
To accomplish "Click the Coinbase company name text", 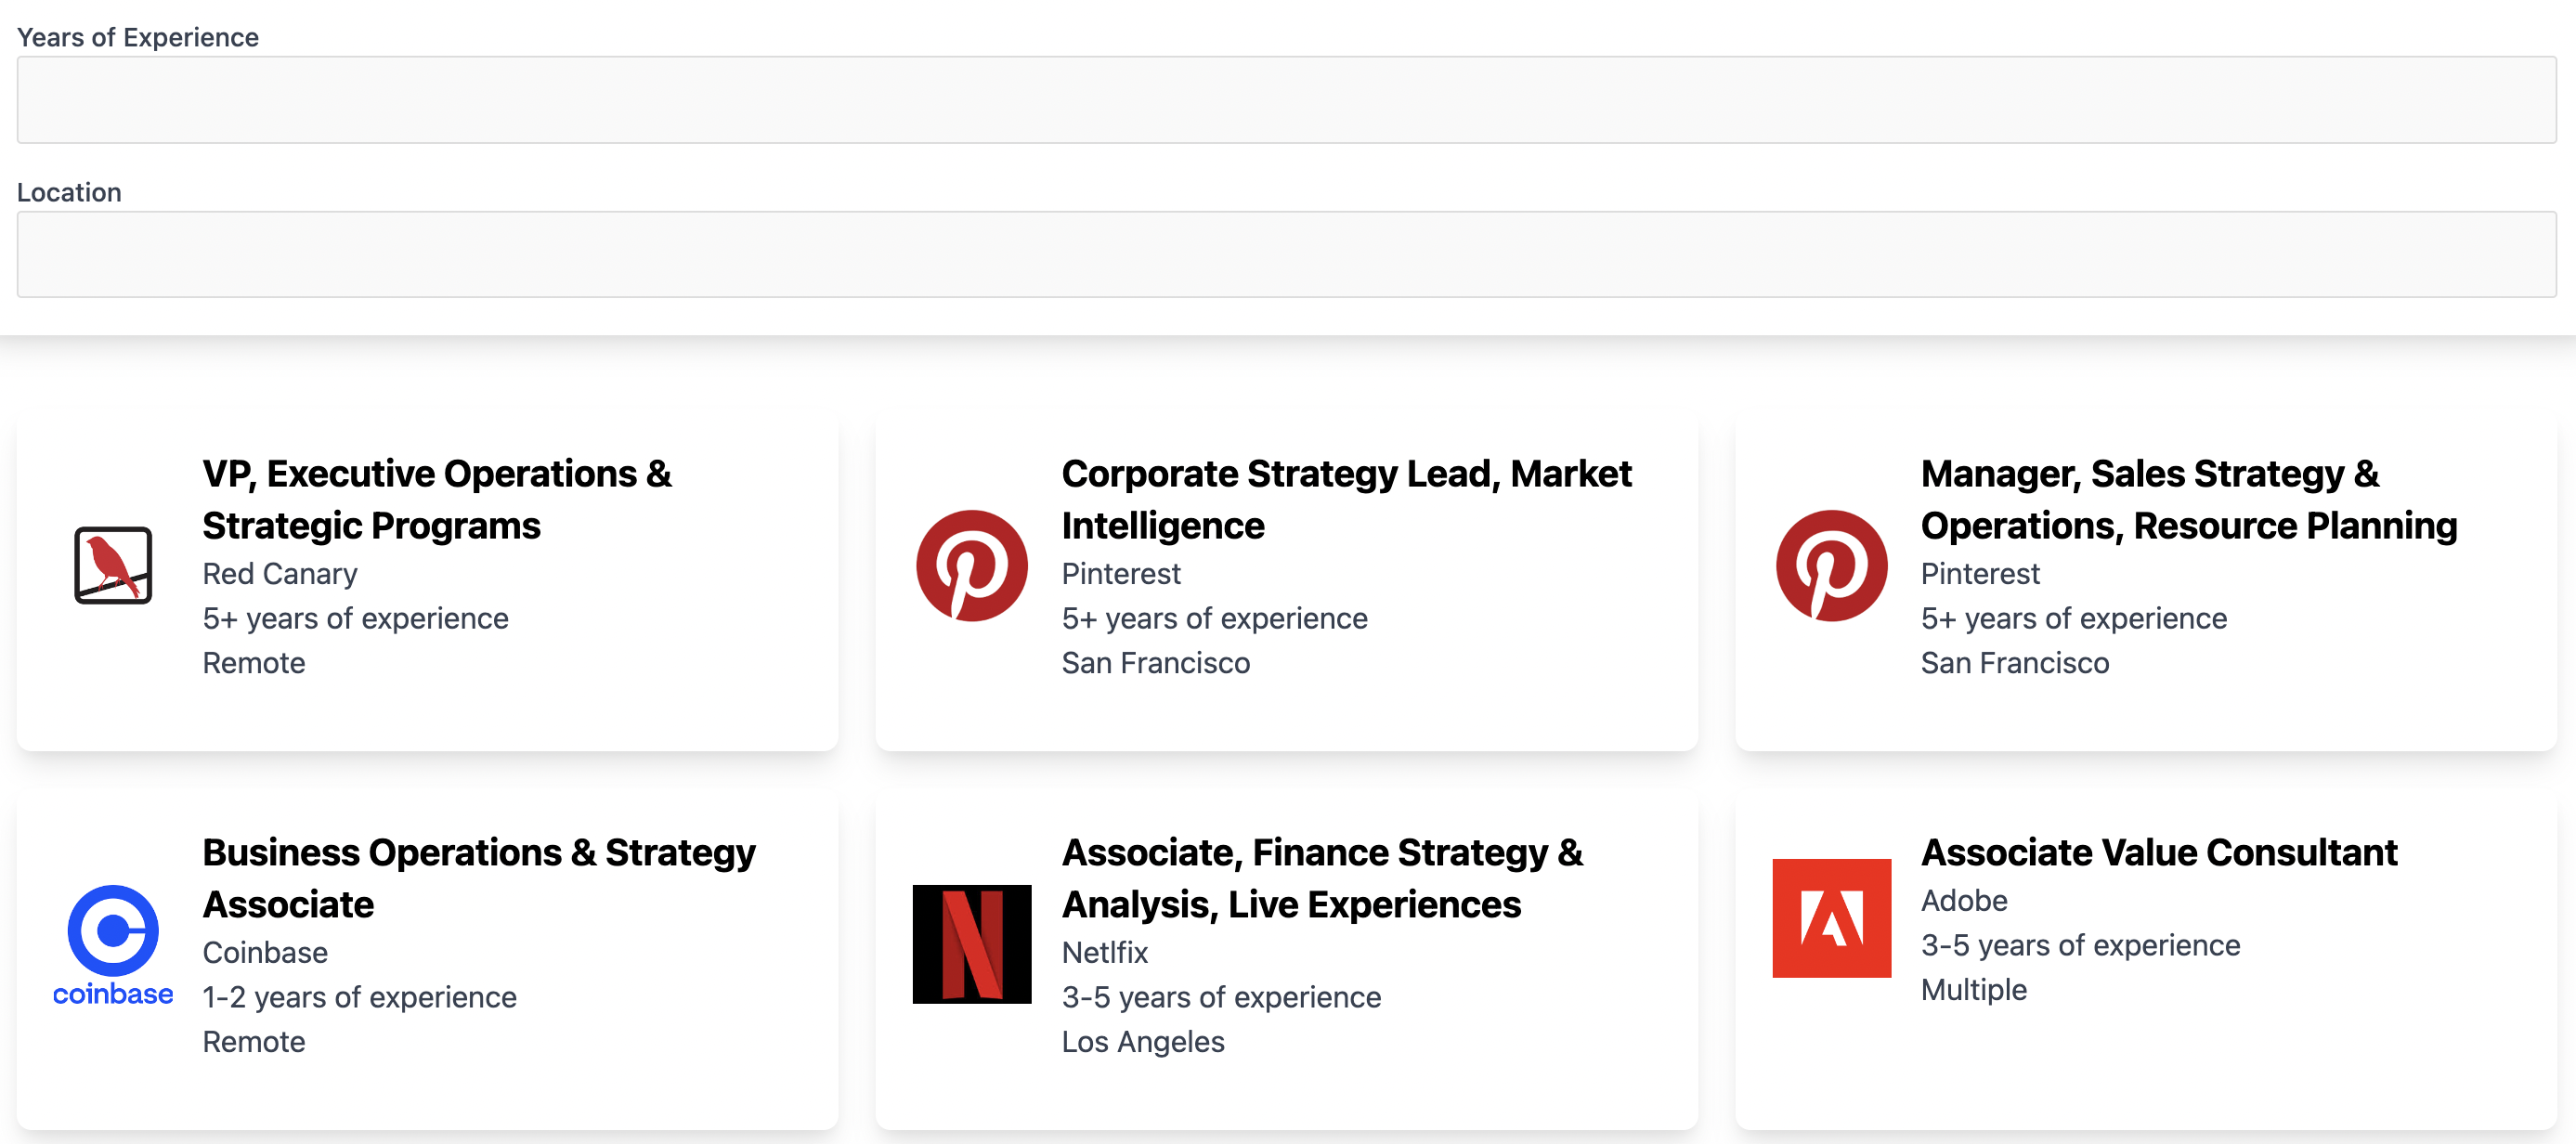I will pyautogui.click(x=265, y=952).
